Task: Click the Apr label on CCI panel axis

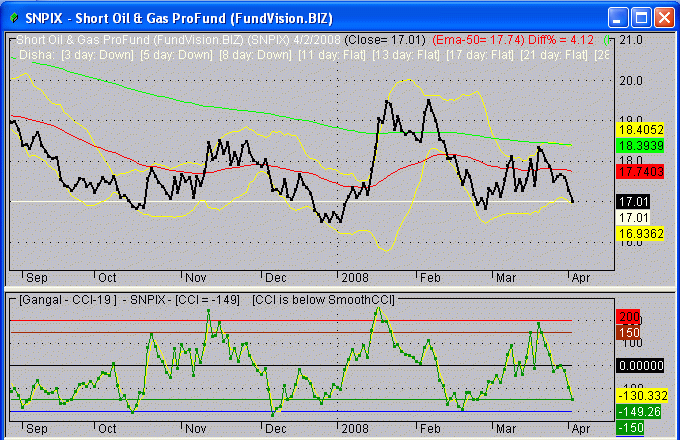Action: 581,429
